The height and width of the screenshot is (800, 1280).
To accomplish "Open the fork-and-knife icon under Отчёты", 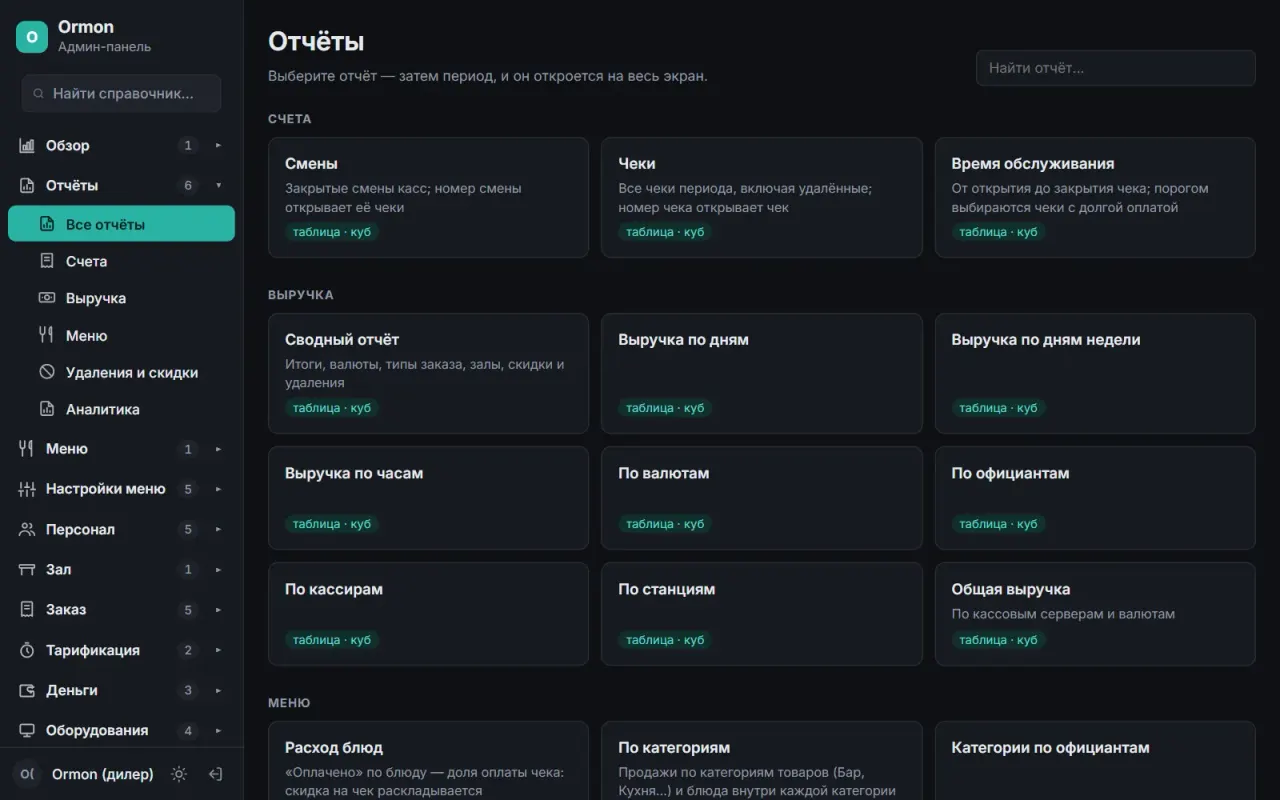I will (47, 335).
